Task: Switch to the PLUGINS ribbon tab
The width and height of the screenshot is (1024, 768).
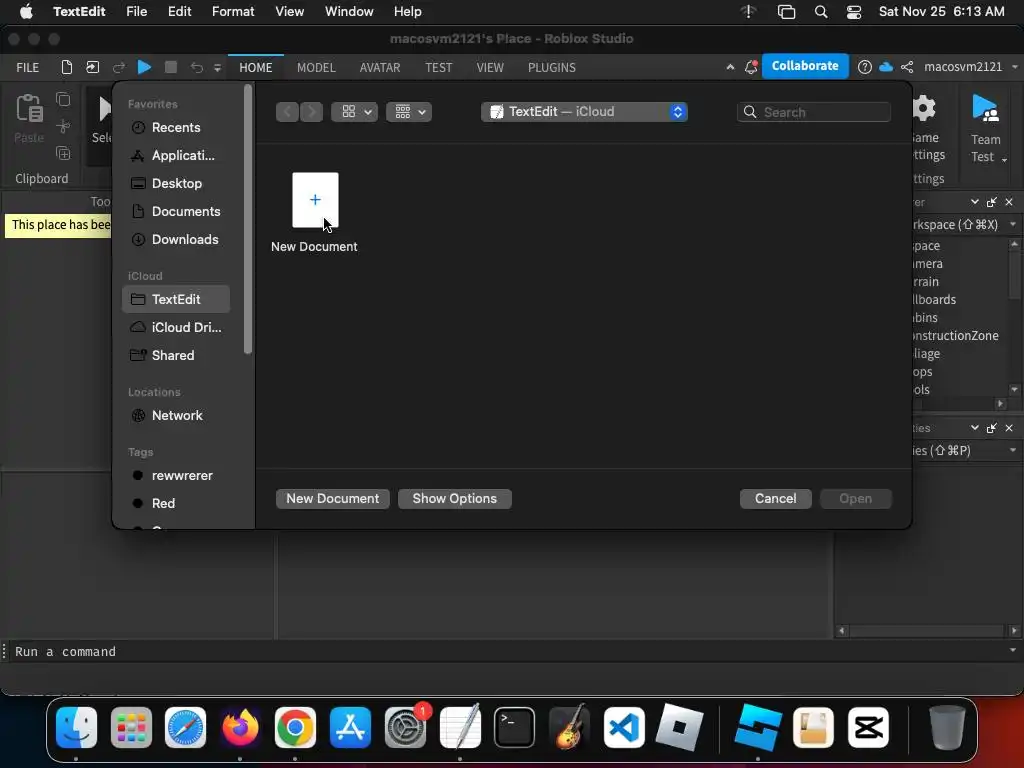Action: click(x=552, y=67)
